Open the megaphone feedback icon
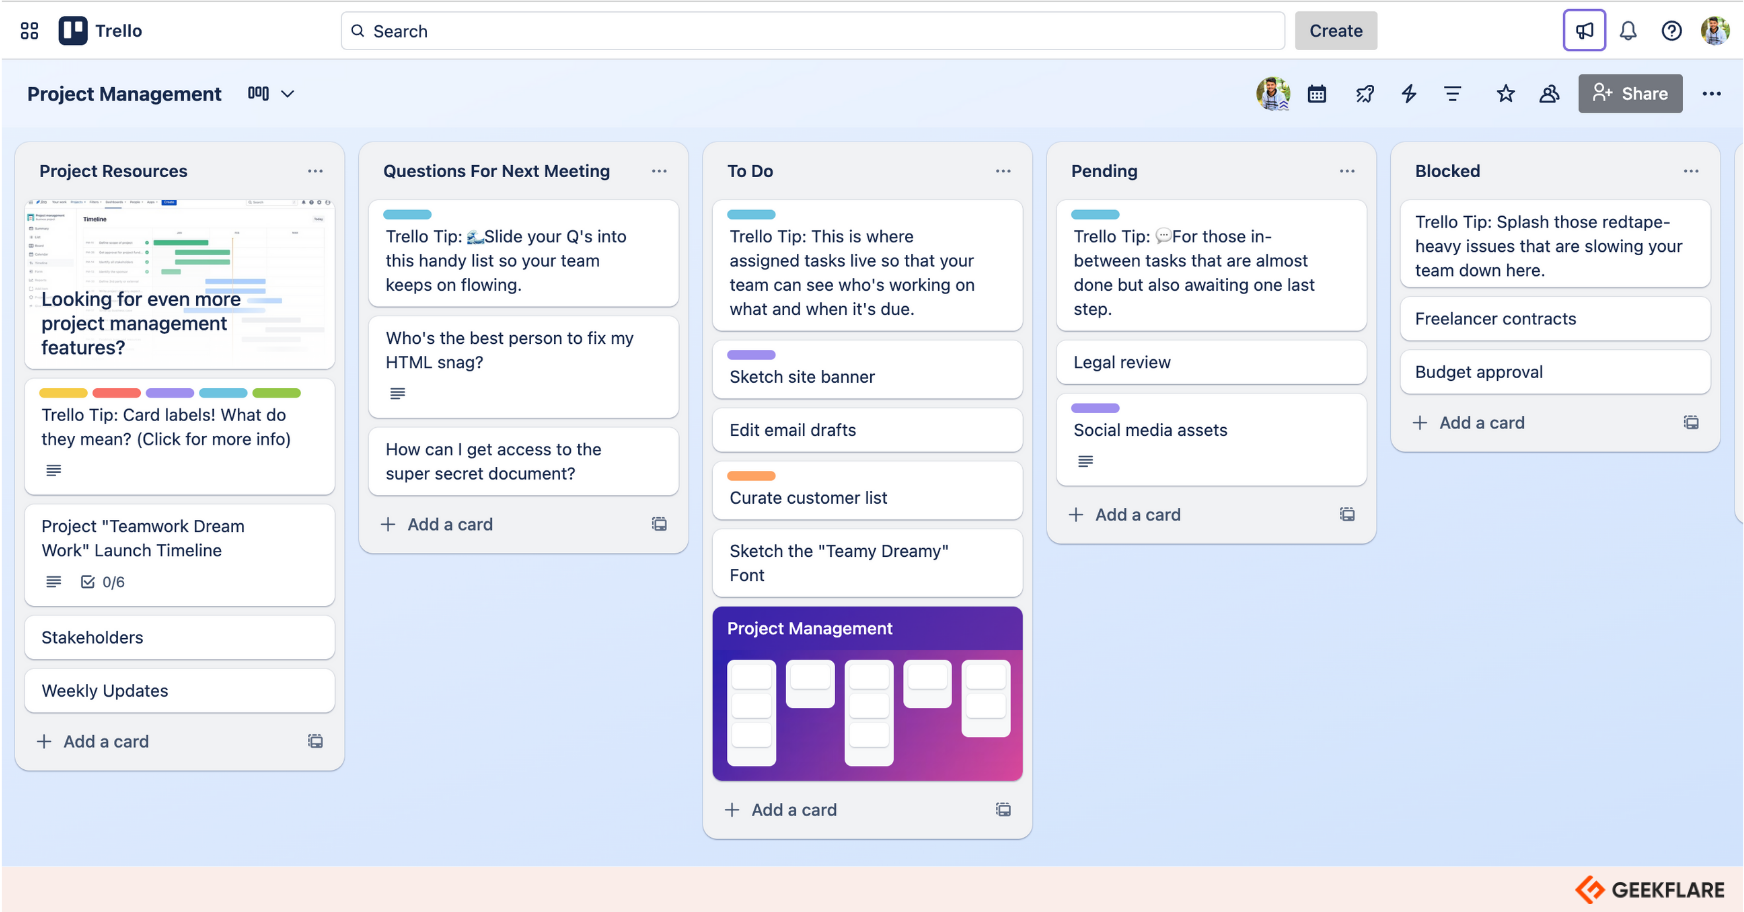1744x912 pixels. coord(1584,31)
